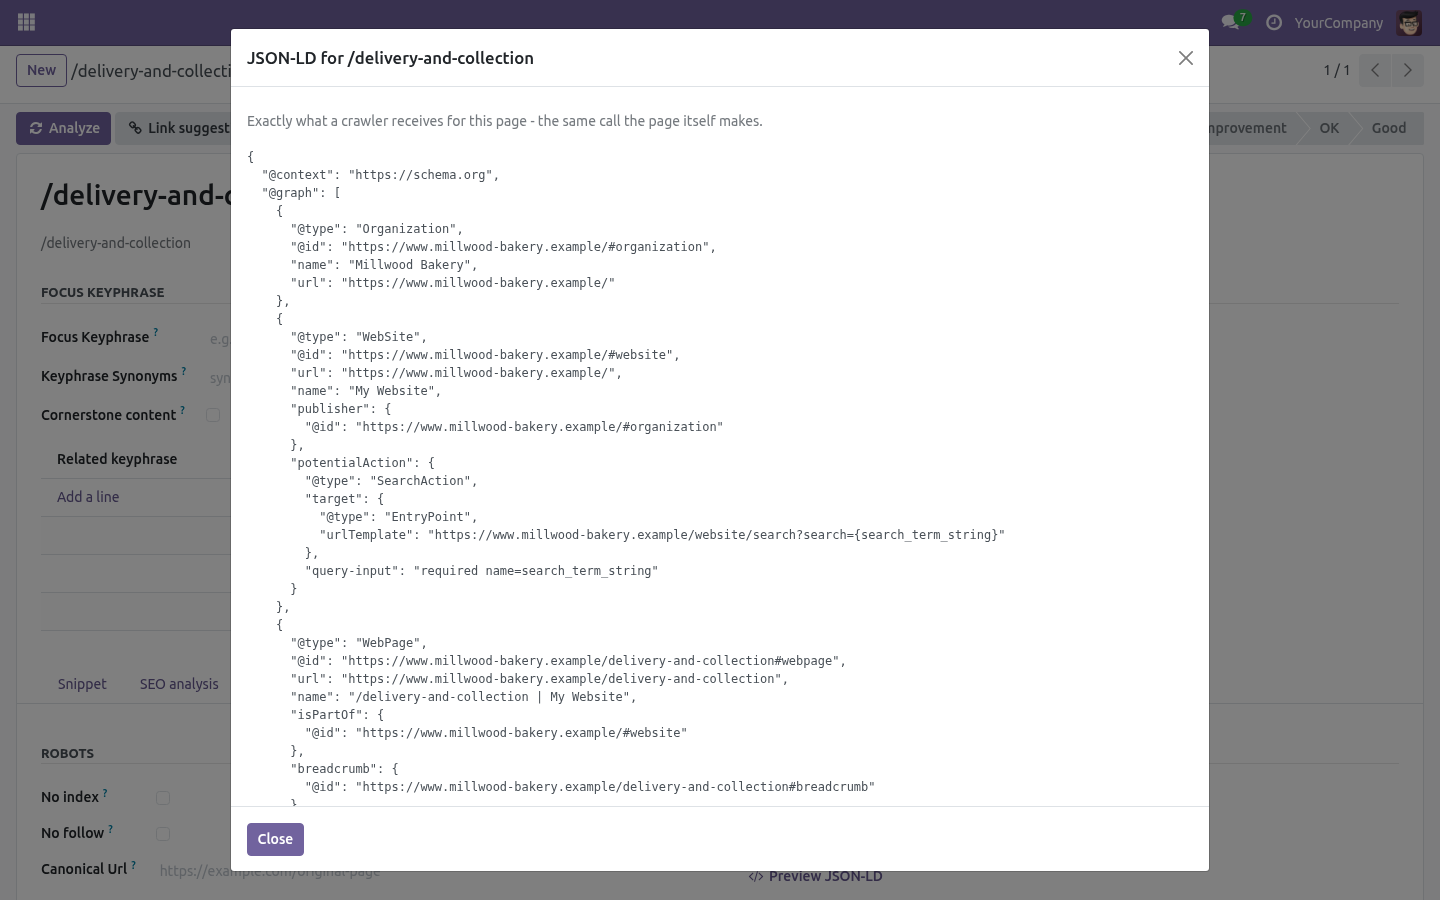Click the help icon beside No follow
This screenshot has height=900, width=1440.
coord(110,829)
